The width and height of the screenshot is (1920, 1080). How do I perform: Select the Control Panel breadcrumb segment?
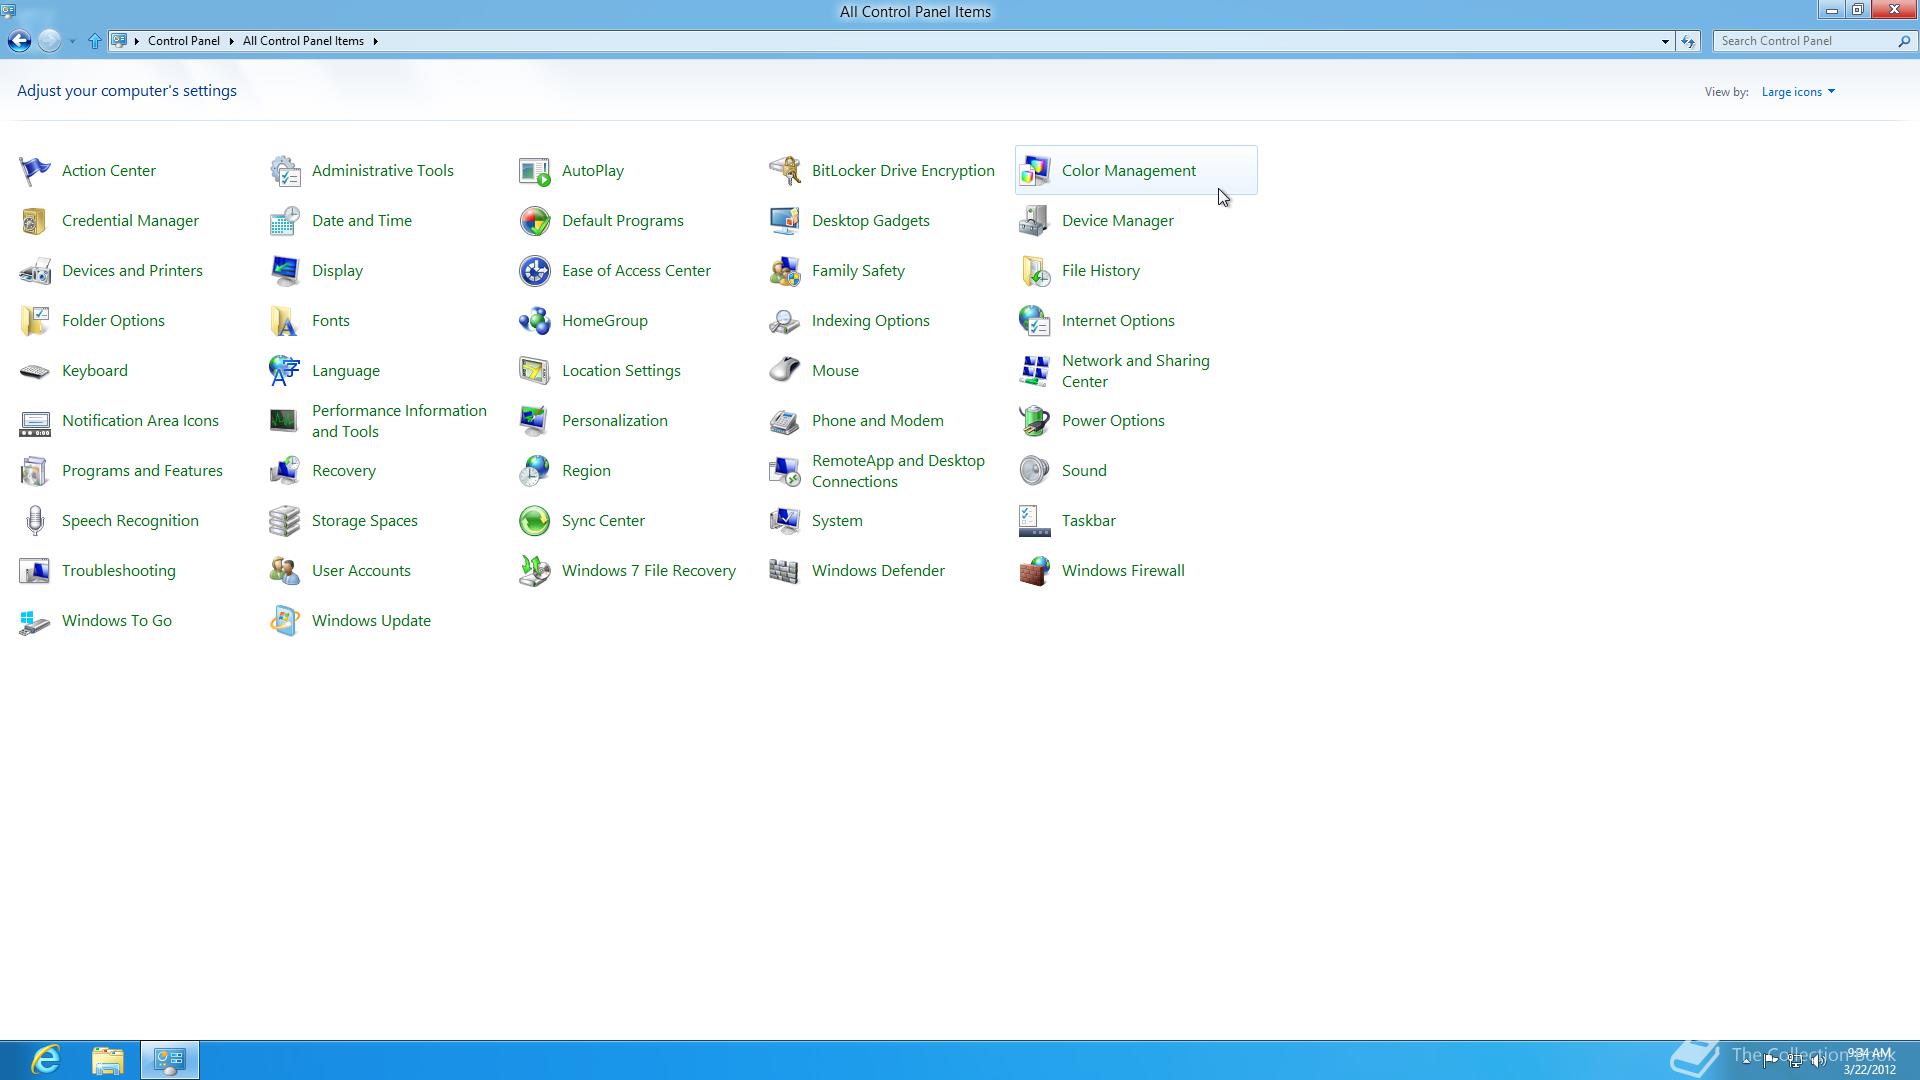[x=183, y=41]
